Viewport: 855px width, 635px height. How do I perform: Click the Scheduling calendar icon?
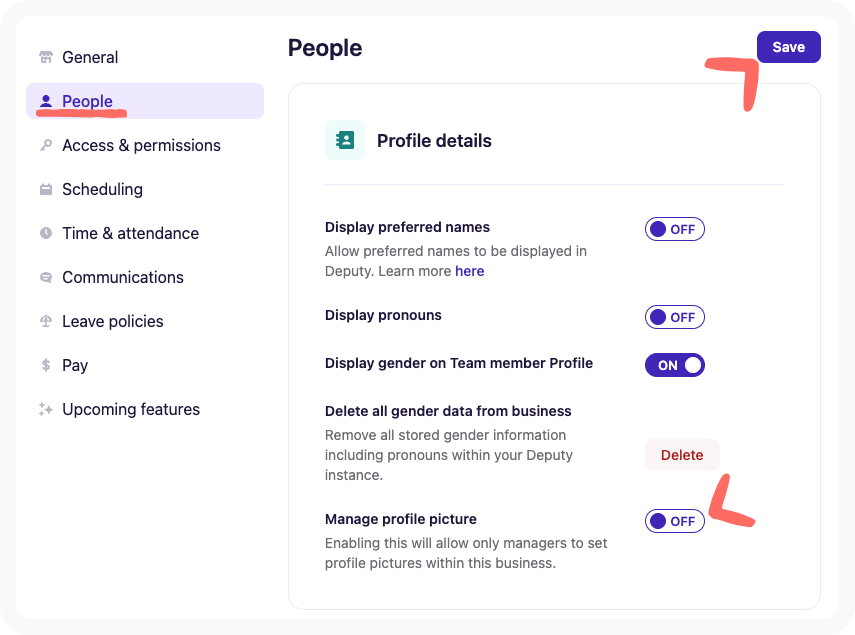[x=44, y=189]
